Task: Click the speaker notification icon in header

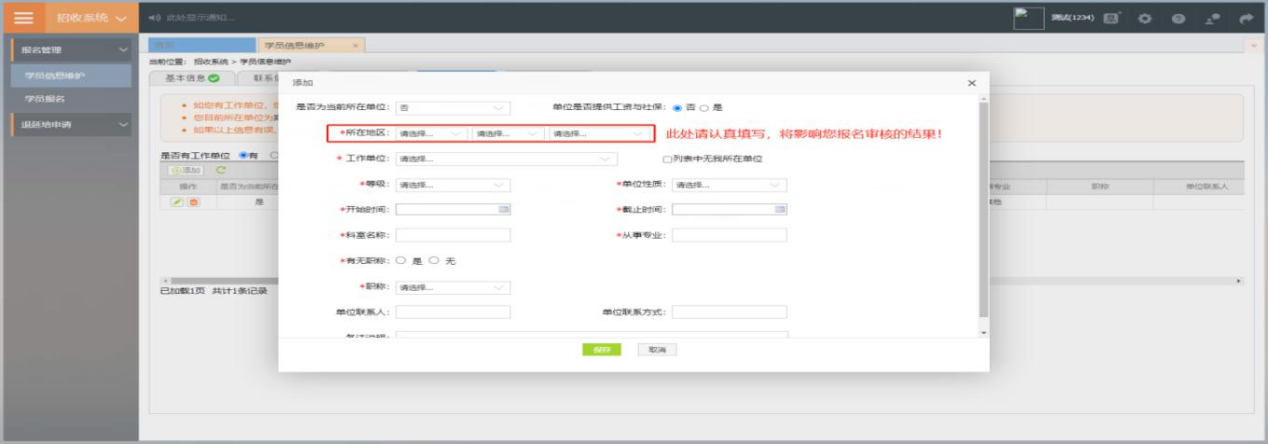Action: [153, 18]
